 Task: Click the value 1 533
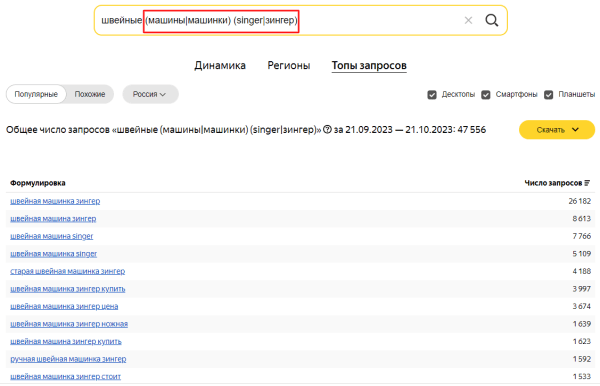(x=582, y=376)
